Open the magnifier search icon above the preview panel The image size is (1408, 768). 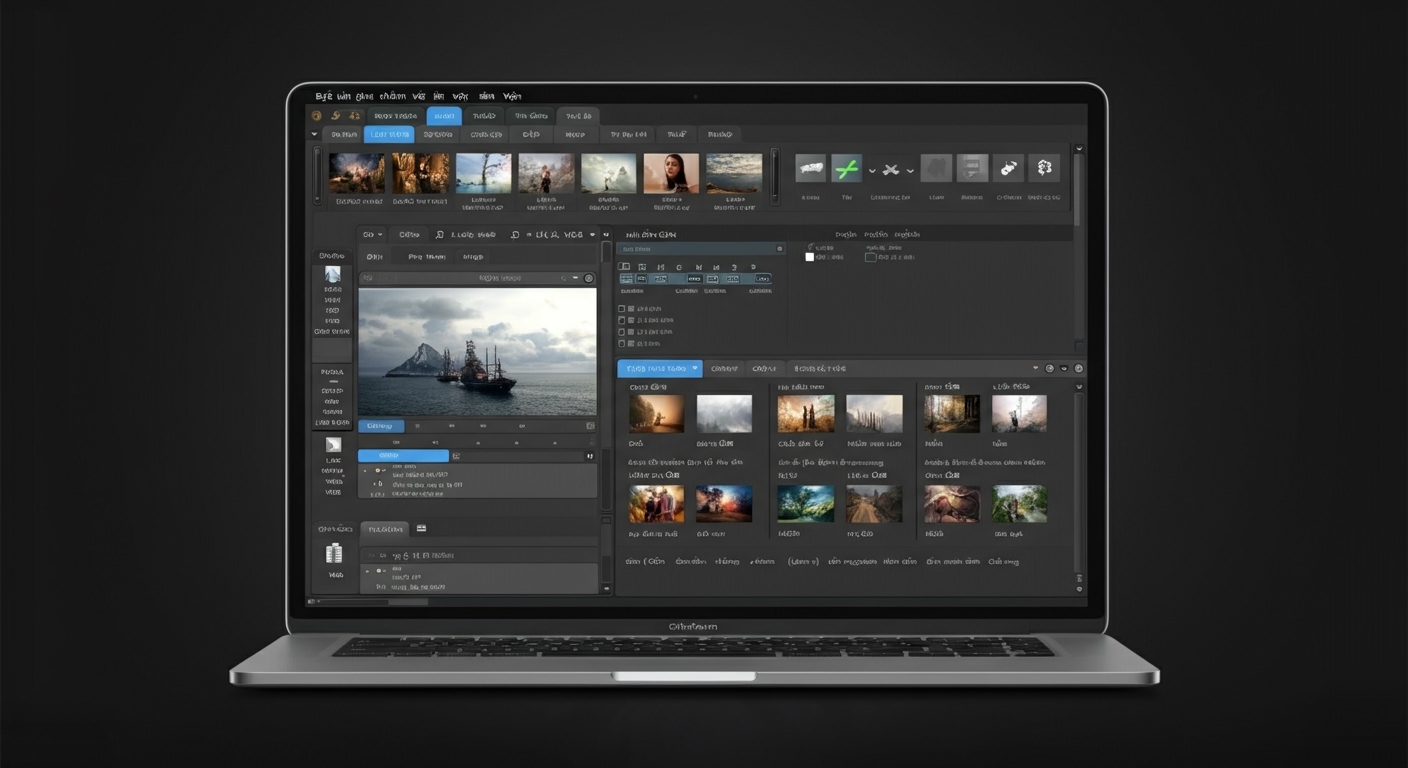point(439,234)
